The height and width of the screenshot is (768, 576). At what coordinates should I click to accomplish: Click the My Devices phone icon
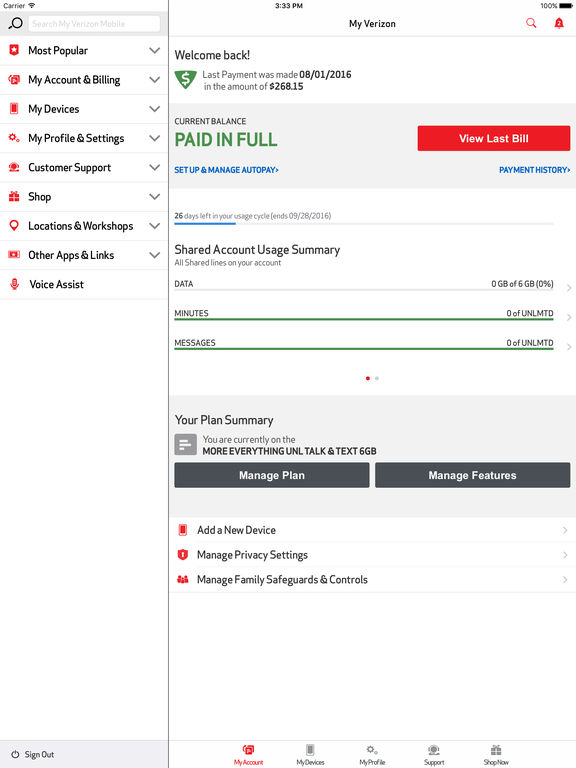tap(14, 108)
